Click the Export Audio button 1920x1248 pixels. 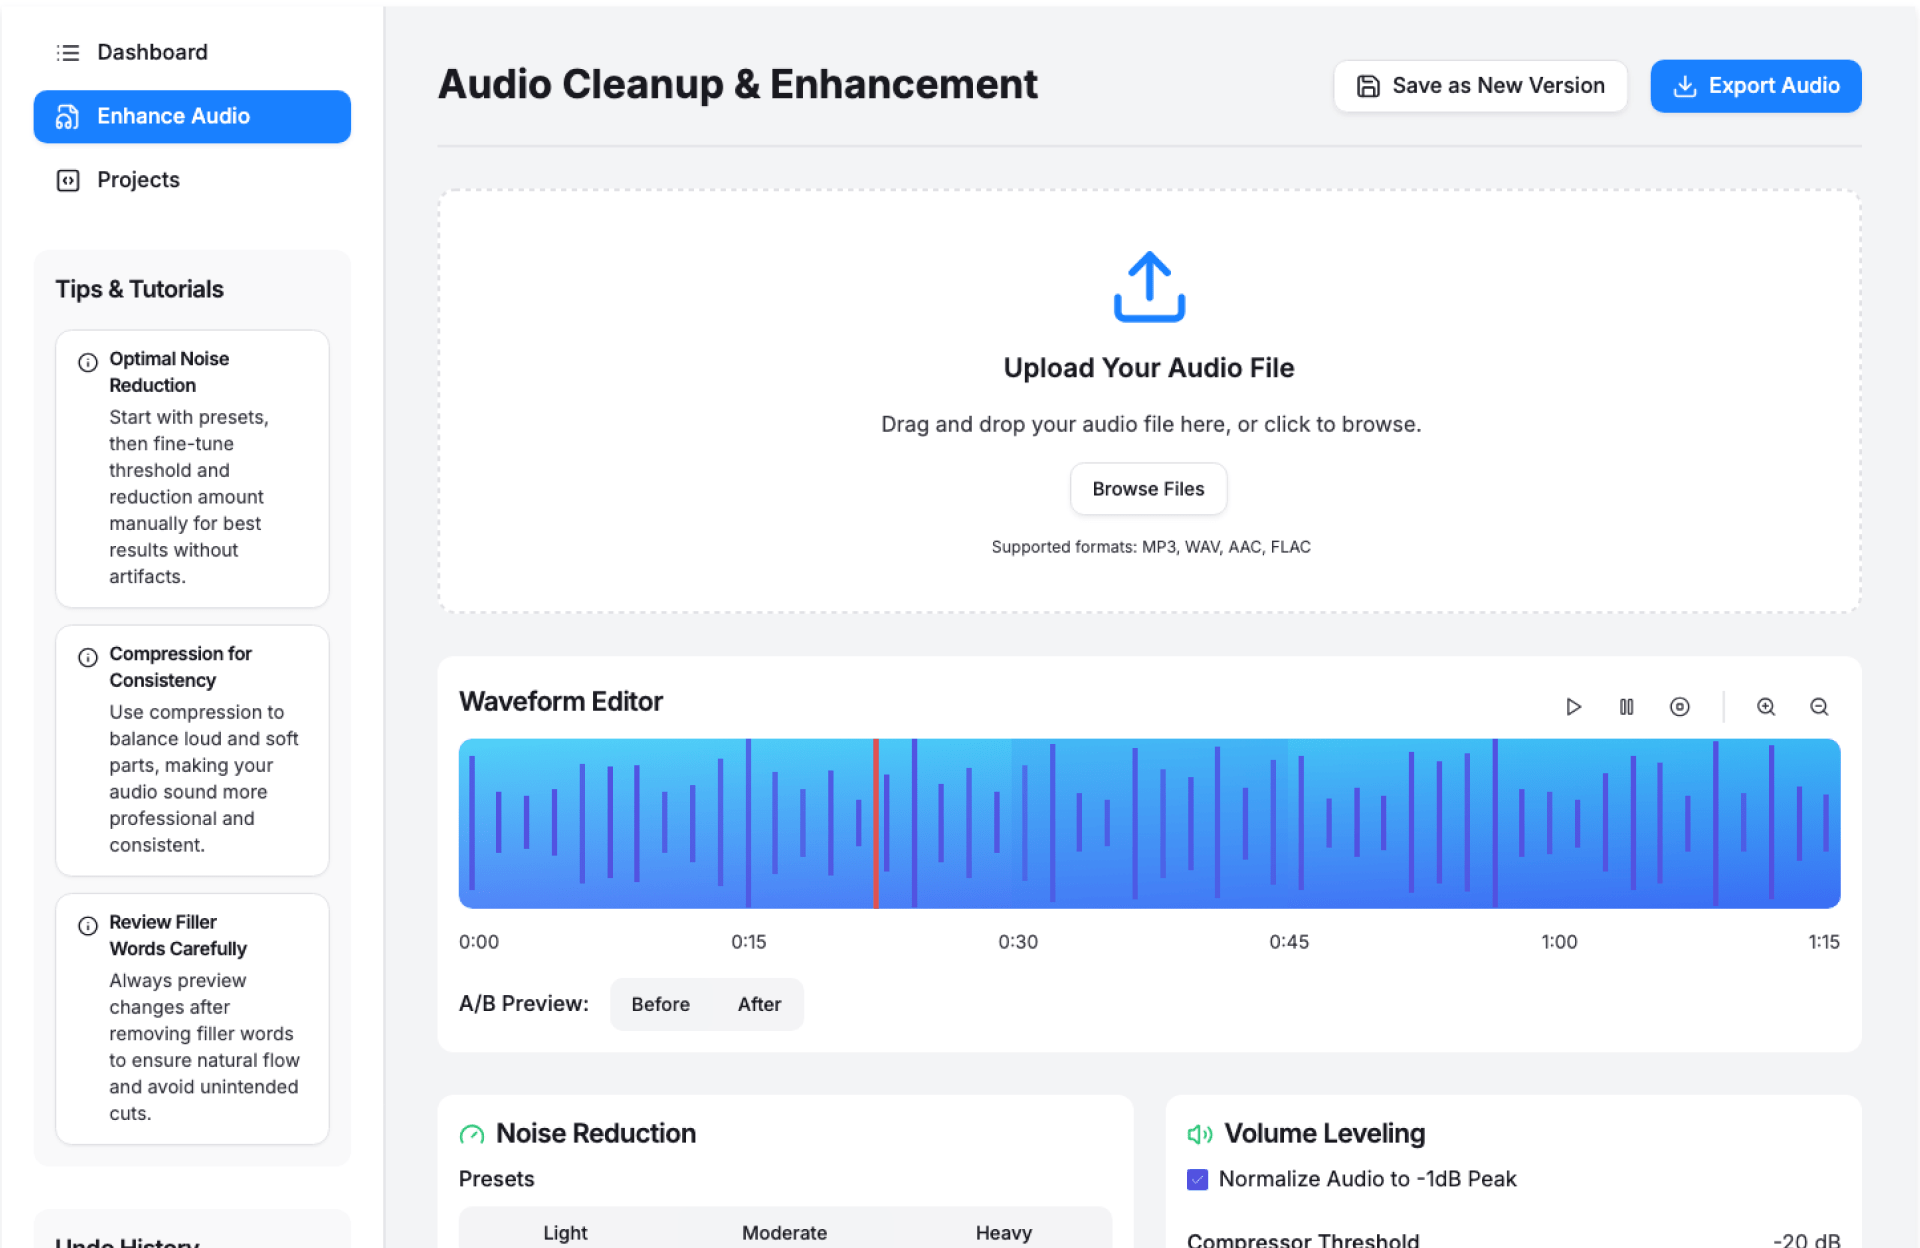(1755, 86)
